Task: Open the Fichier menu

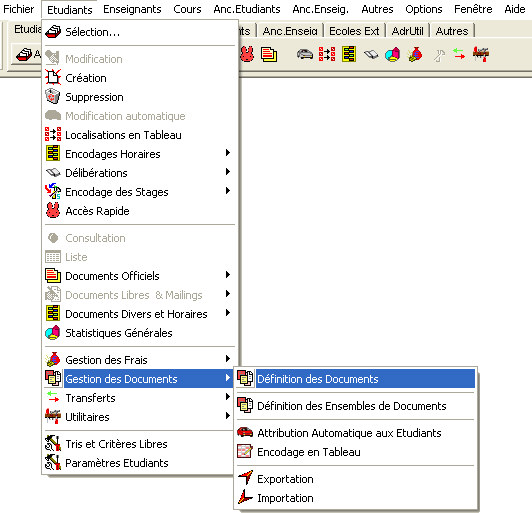Action: click(18, 9)
